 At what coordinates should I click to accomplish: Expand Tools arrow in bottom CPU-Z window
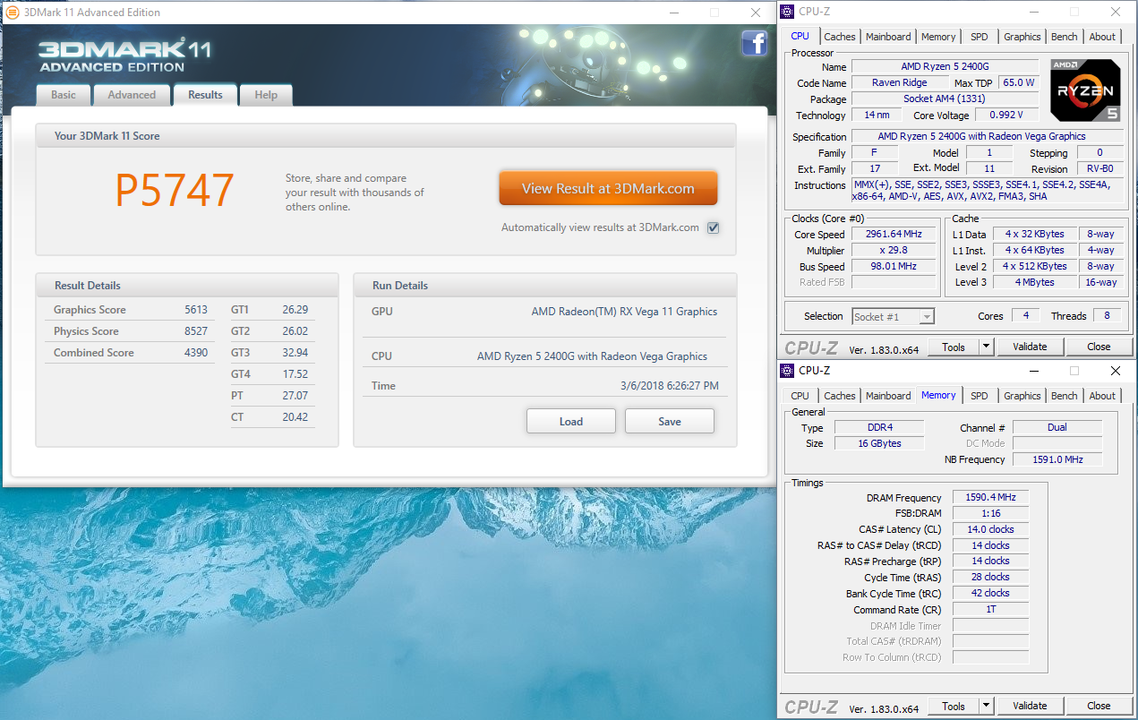coord(986,705)
